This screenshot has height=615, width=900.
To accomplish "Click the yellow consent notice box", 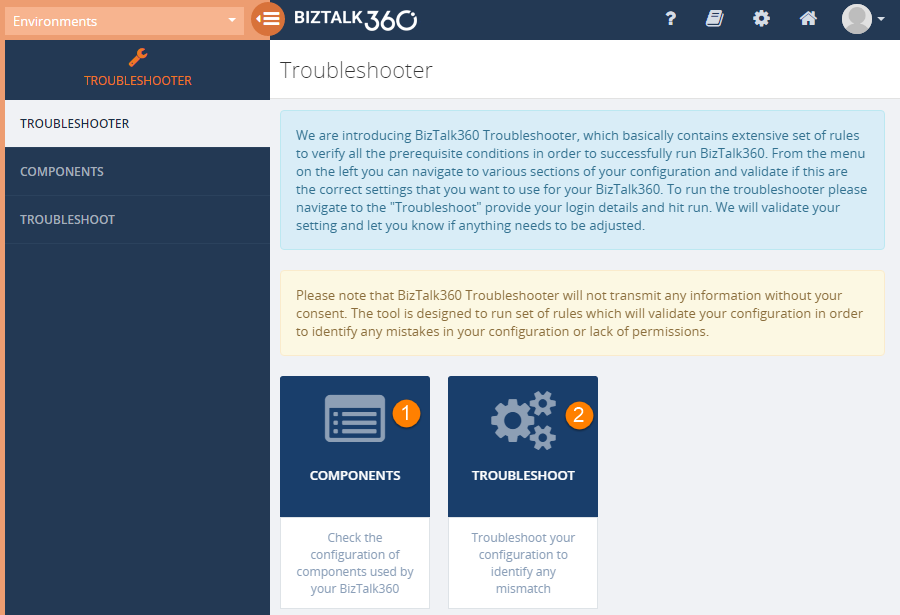I will tap(582, 313).
